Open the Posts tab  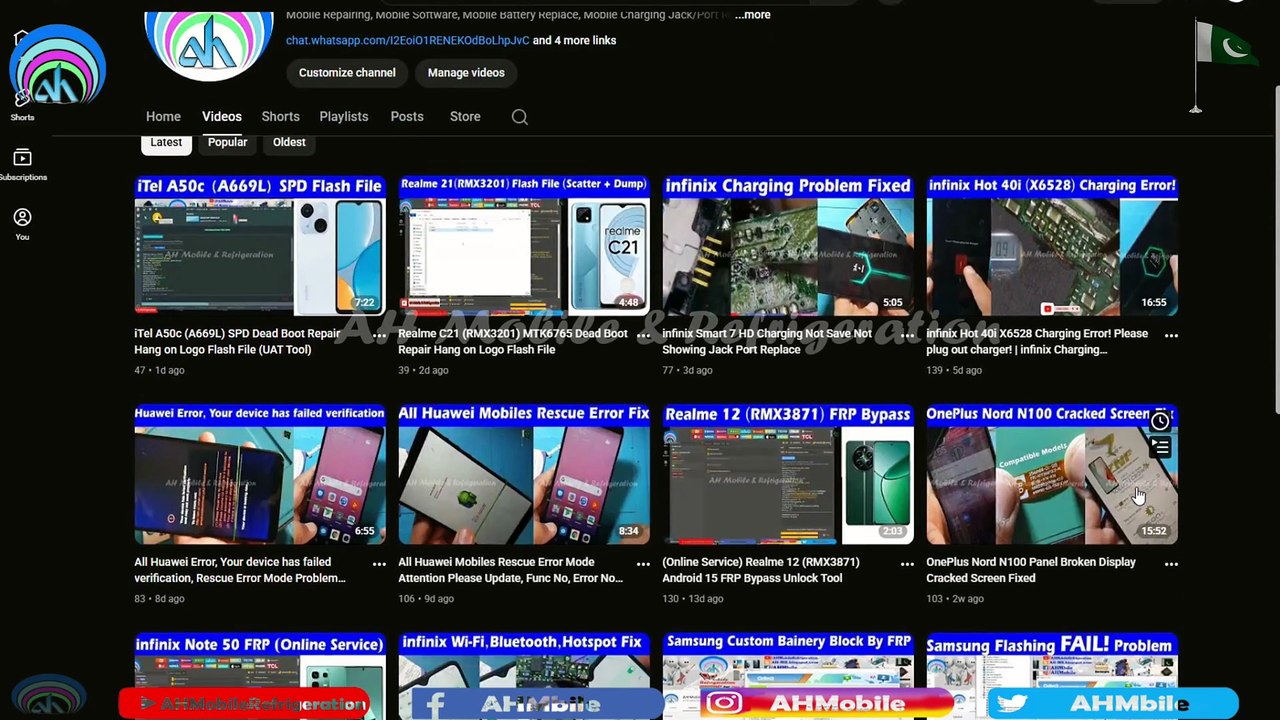point(407,116)
